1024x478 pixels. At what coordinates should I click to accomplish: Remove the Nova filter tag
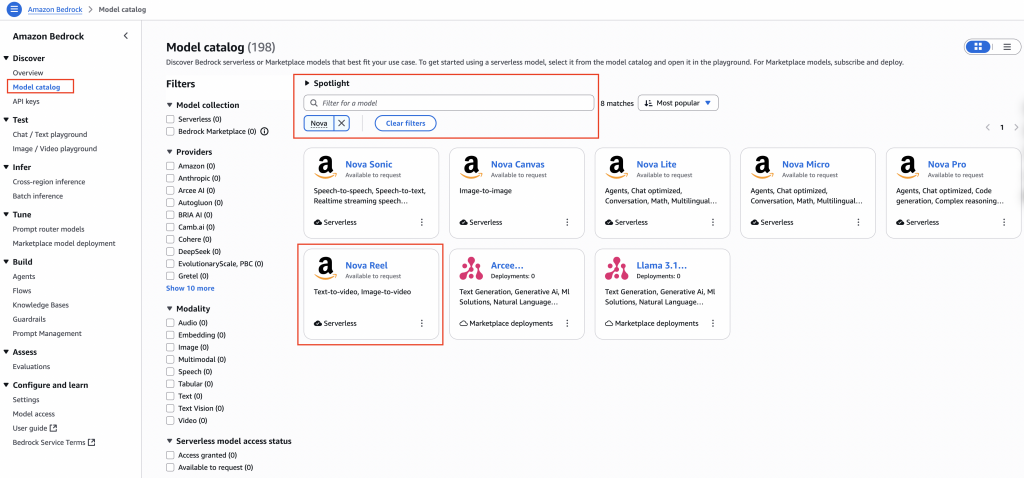(342, 123)
